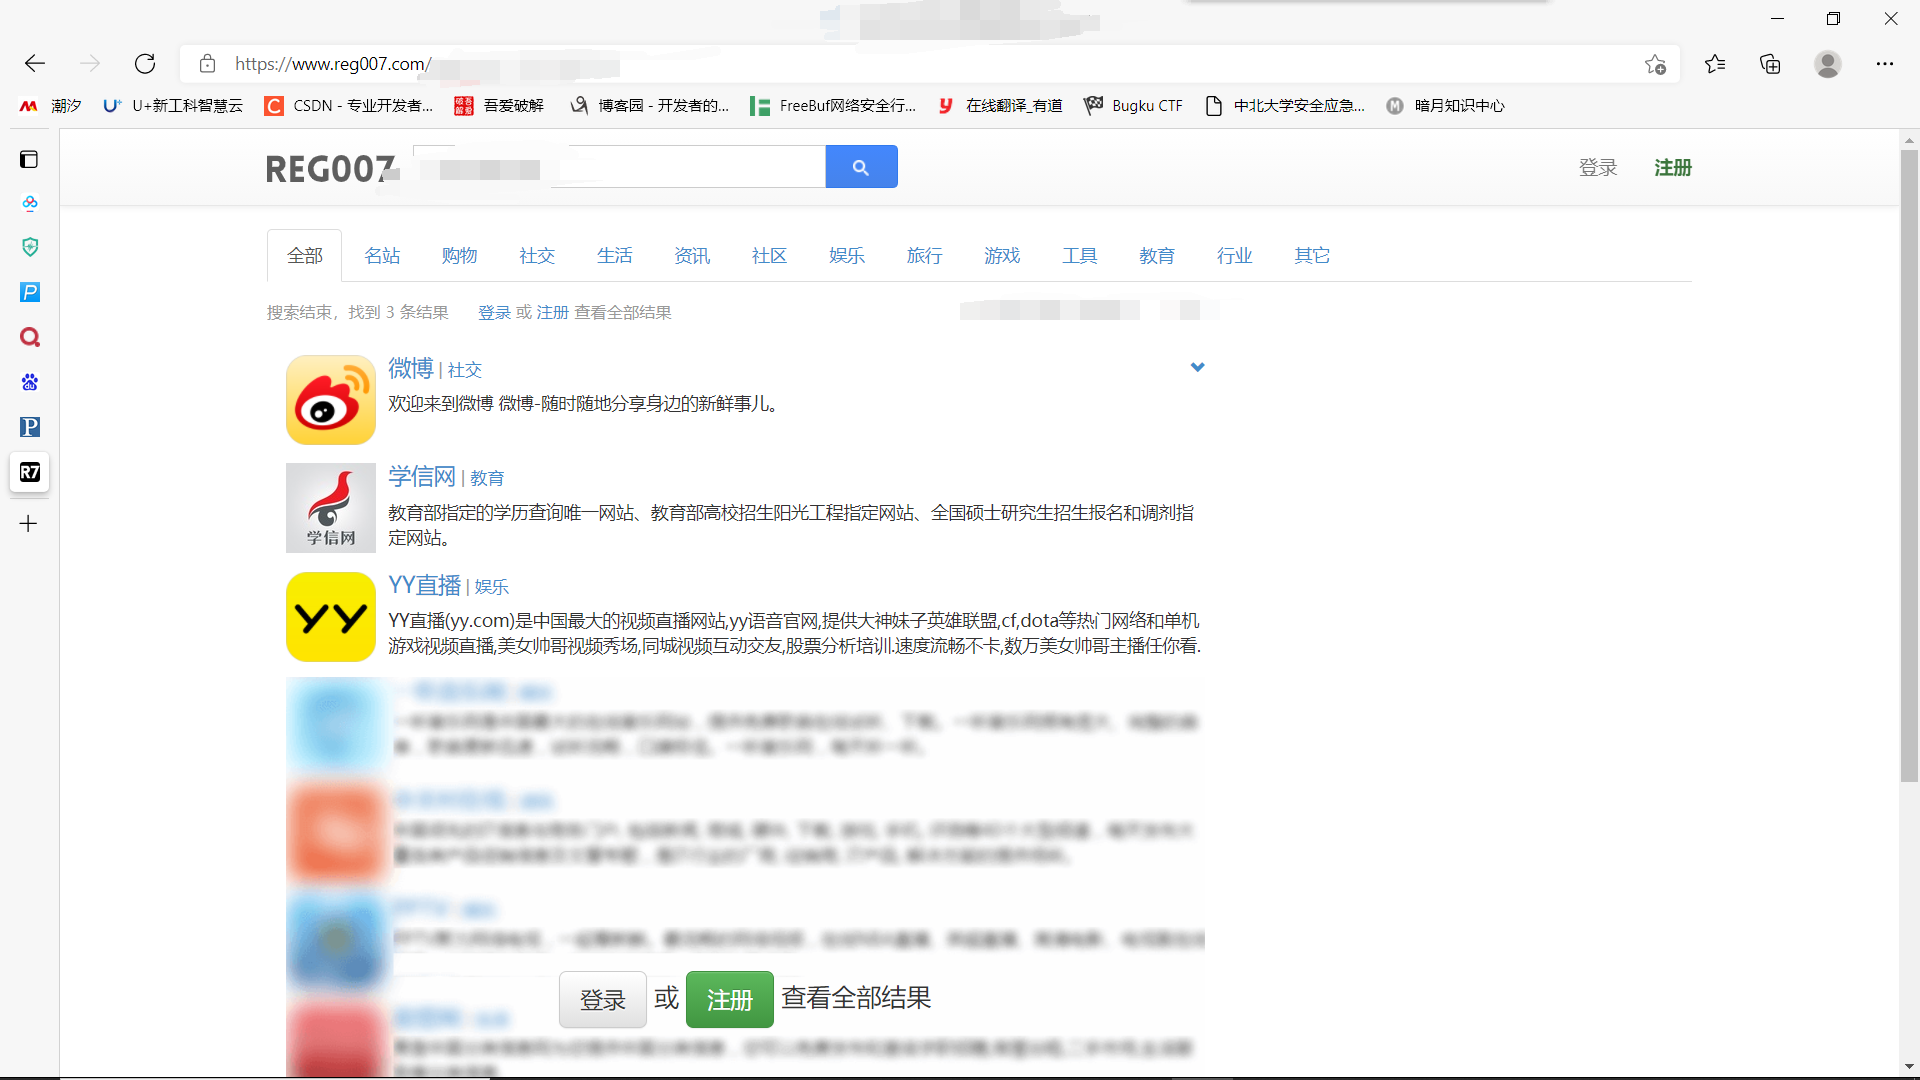
Task: Click the pale blue cloud sidebar tab
Action: pos(30,203)
